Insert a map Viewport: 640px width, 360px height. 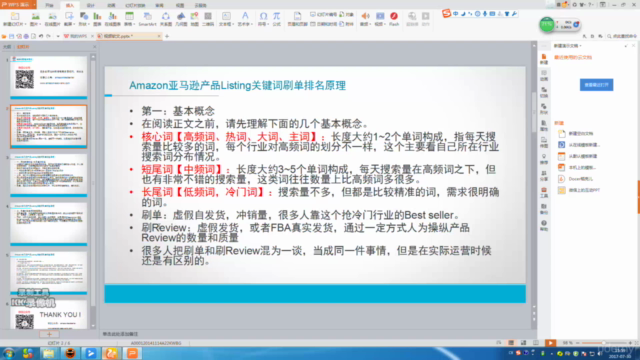[x=194, y=19]
